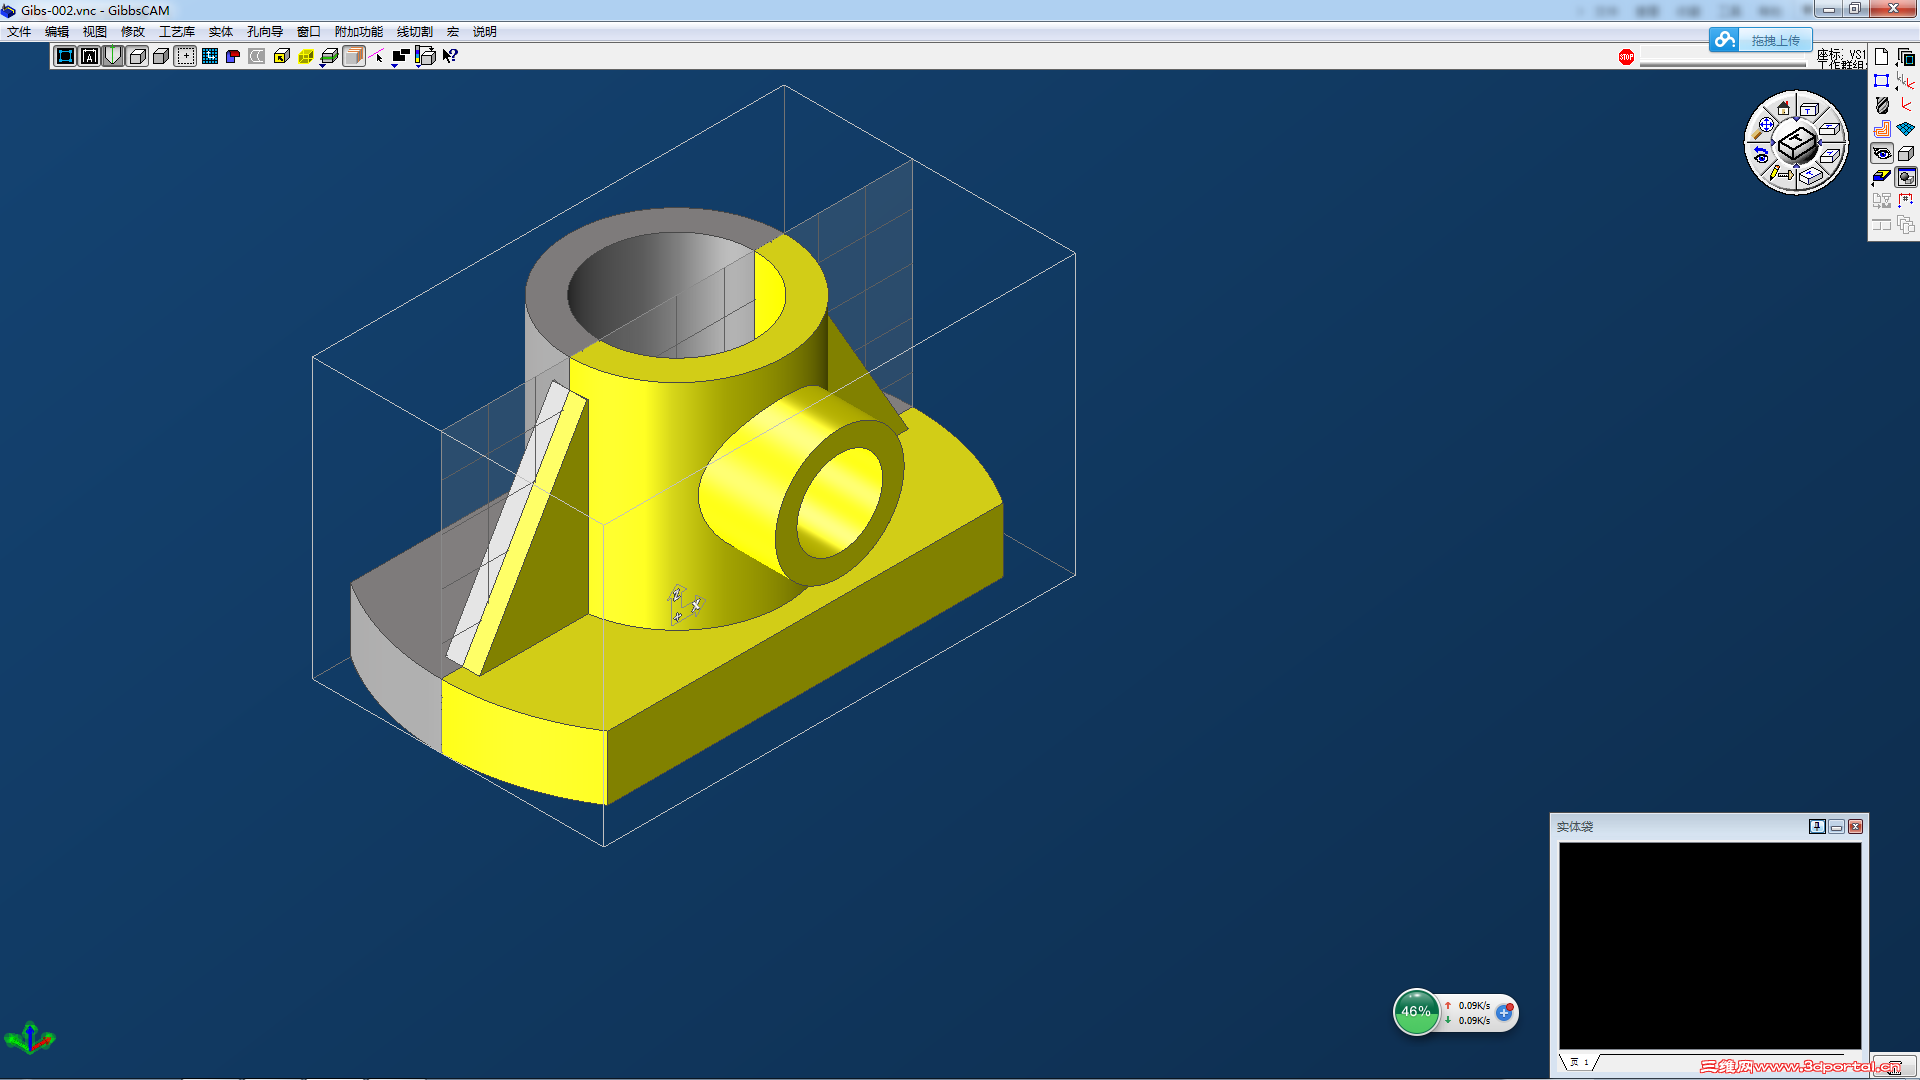
Task: Open the 实体 menu
Action: coord(221,32)
